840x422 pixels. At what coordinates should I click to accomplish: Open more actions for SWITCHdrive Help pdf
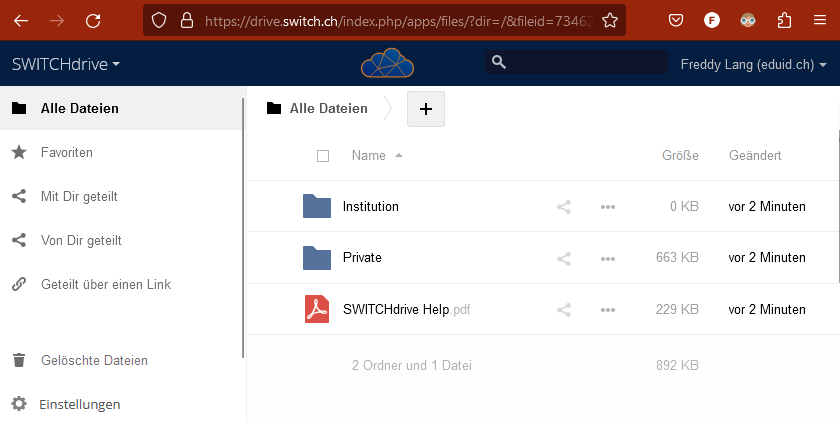point(608,310)
